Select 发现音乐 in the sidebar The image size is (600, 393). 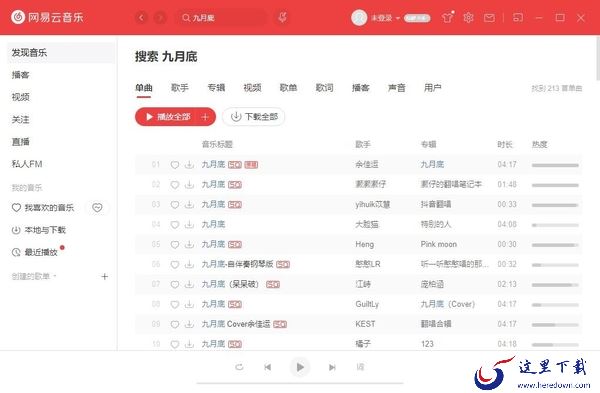[61, 53]
